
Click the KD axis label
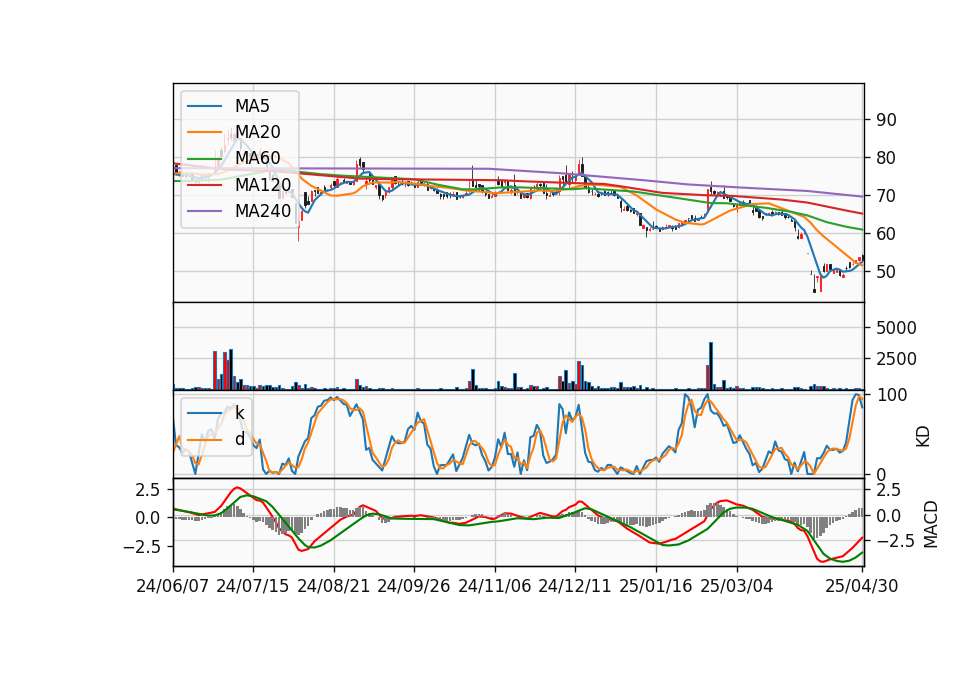click(923, 437)
